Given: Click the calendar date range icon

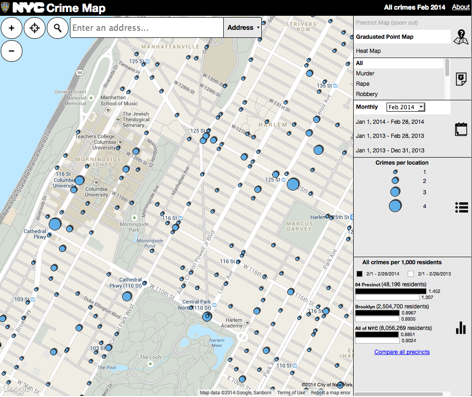Looking at the screenshot, I should pyautogui.click(x=461, y=129).
